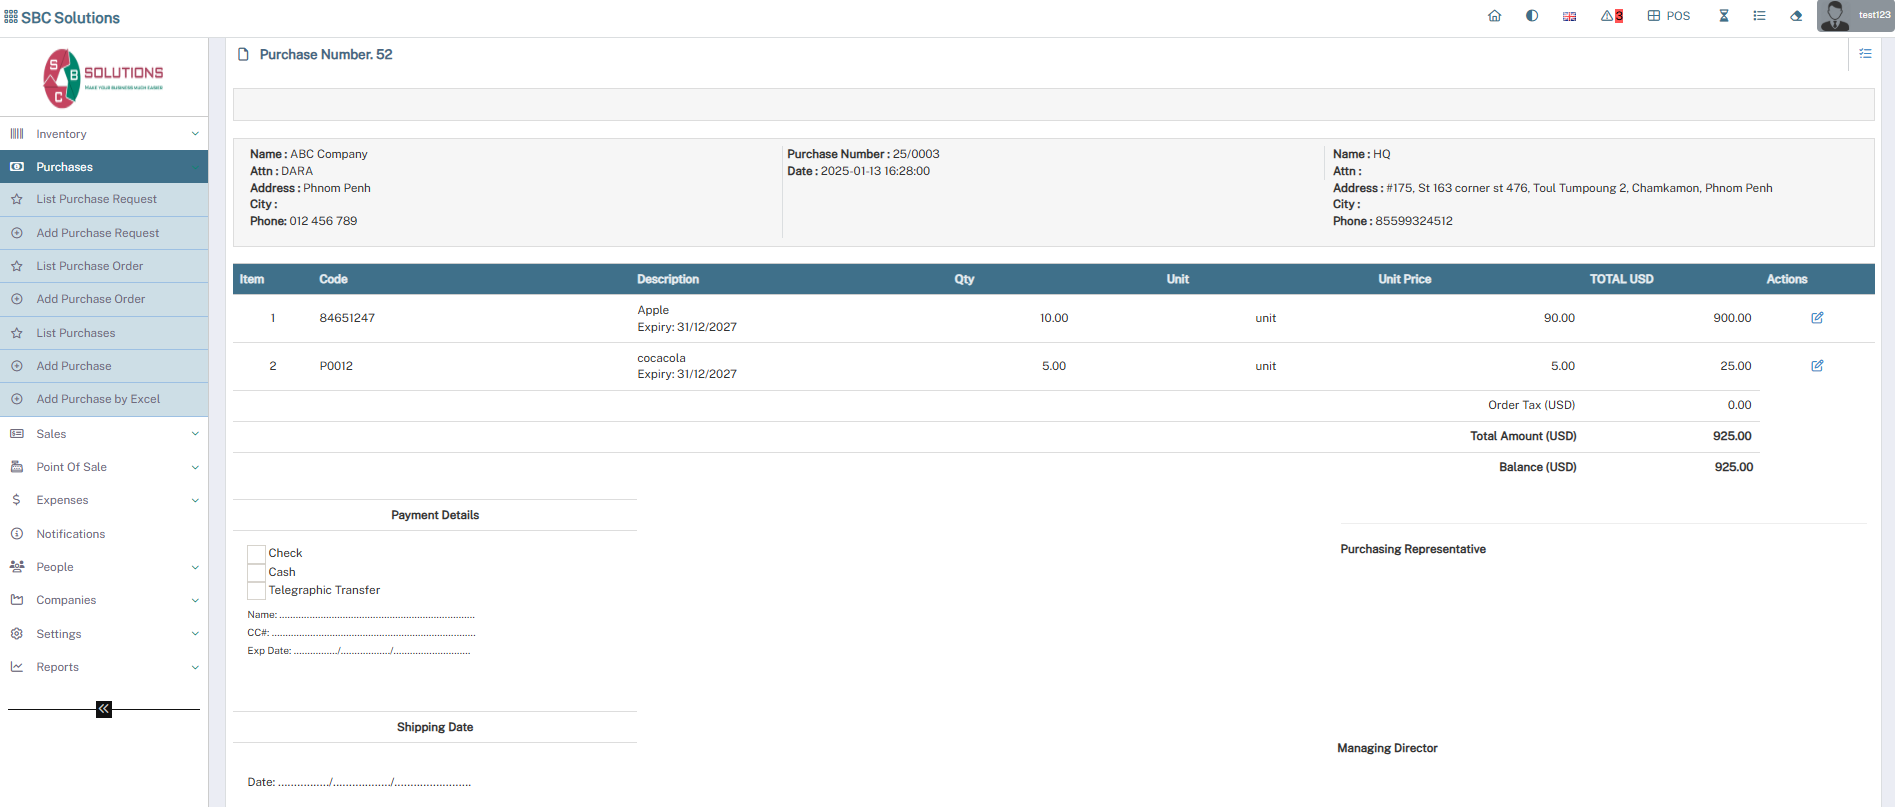The height and width of the screenshot is (807, 1895).
Task: Tick the Telegraphic Transfer checkbox
Action: tap(257, 591)
